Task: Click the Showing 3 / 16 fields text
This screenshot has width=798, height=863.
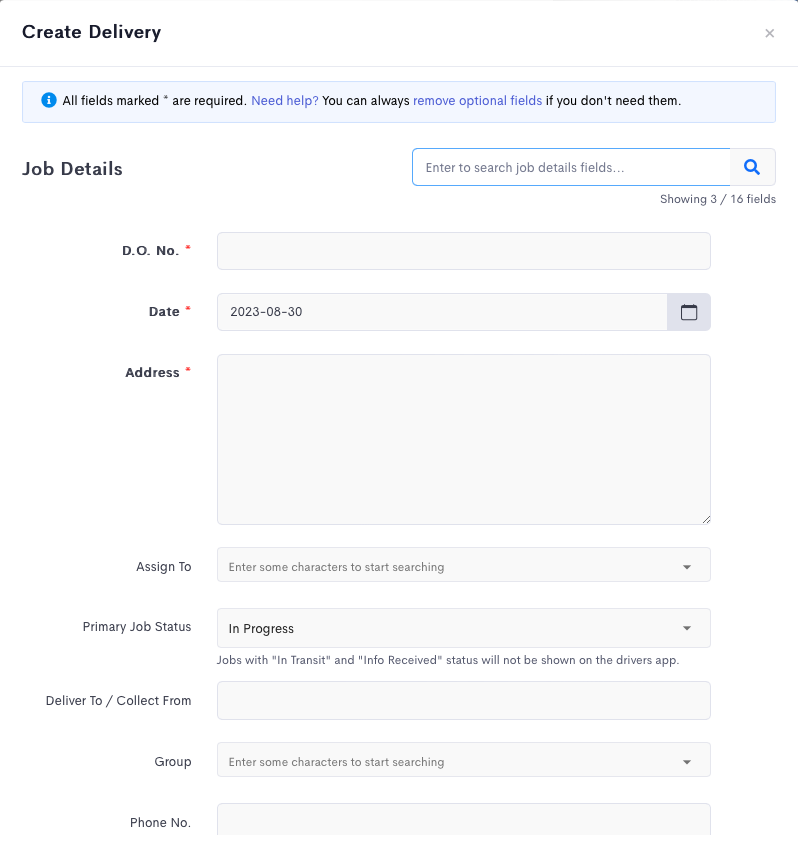Action: point(718,199)
